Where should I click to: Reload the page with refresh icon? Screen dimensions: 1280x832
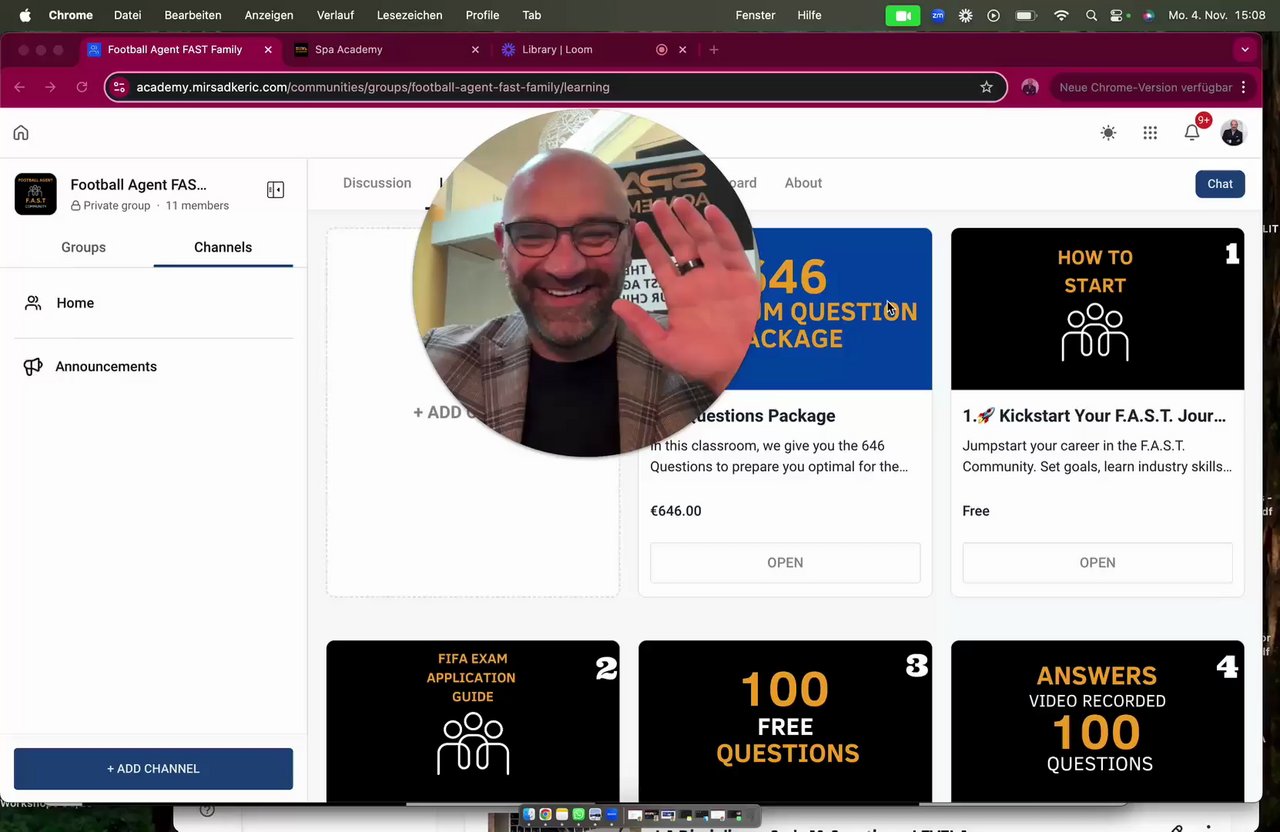coord(82,87)
